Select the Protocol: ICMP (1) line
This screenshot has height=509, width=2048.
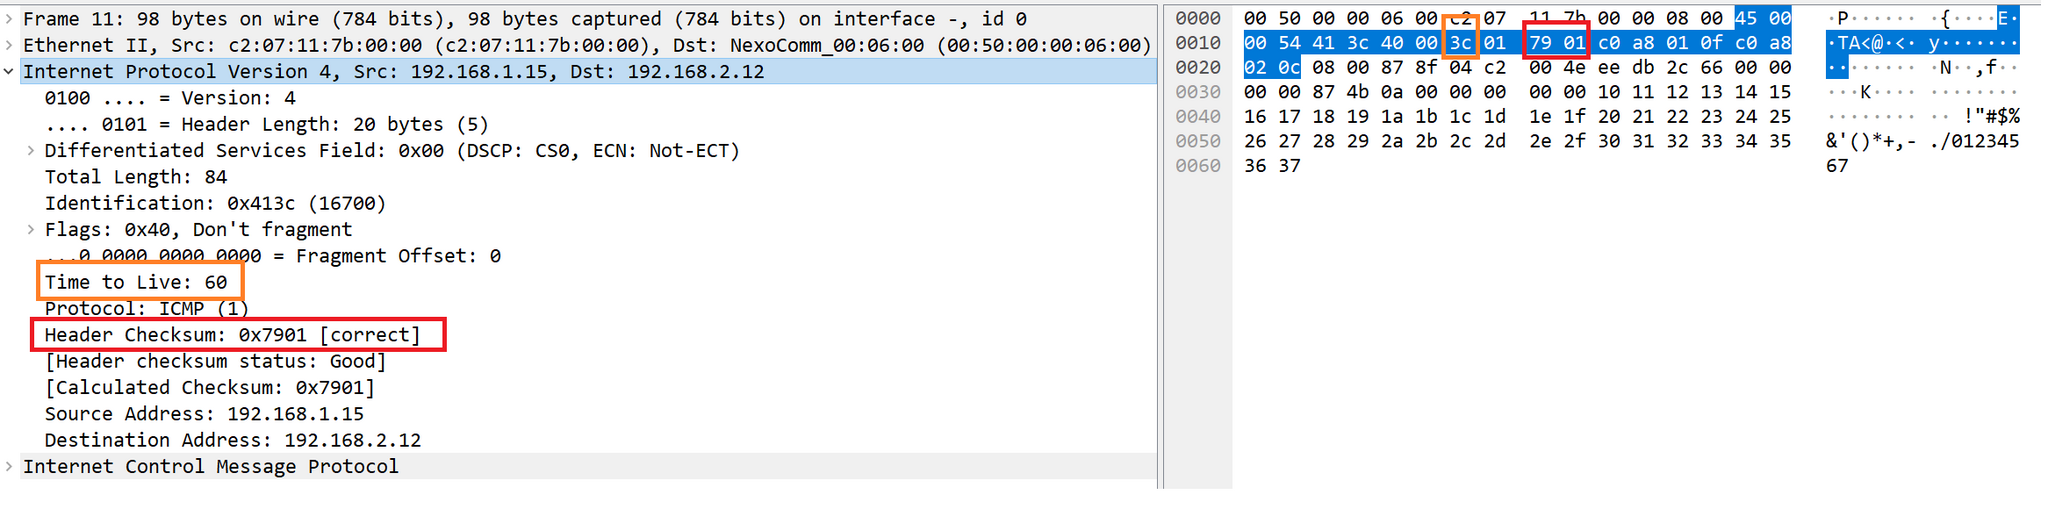pos(147,308)
